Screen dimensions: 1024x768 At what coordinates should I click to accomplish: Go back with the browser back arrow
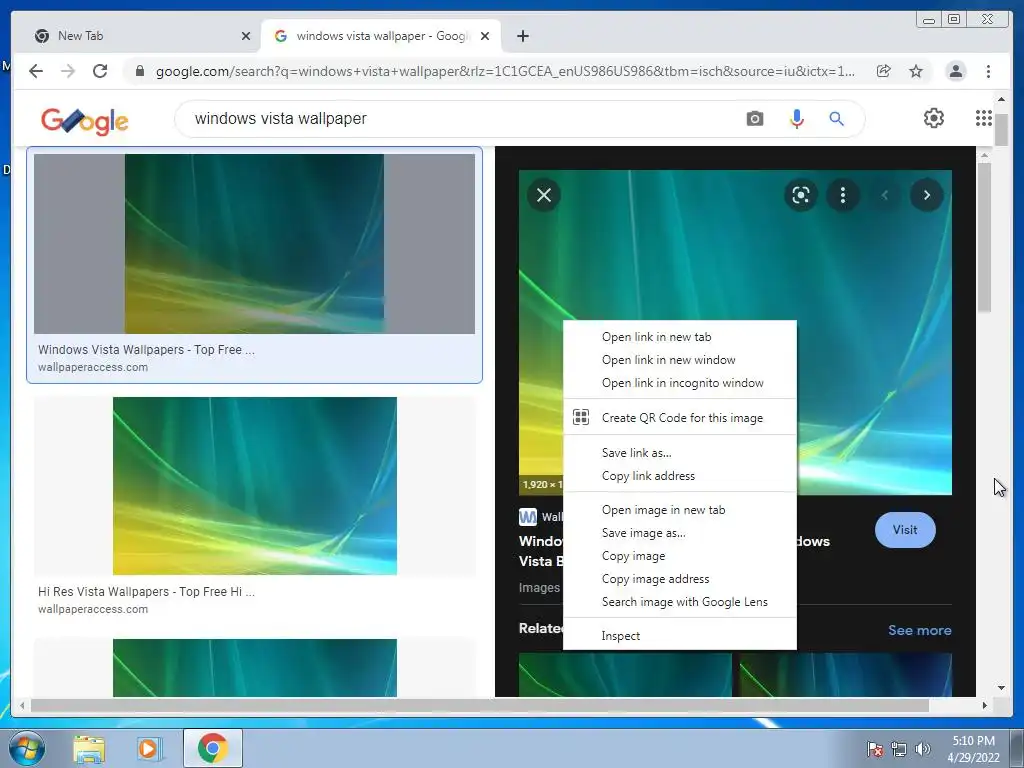36,71
